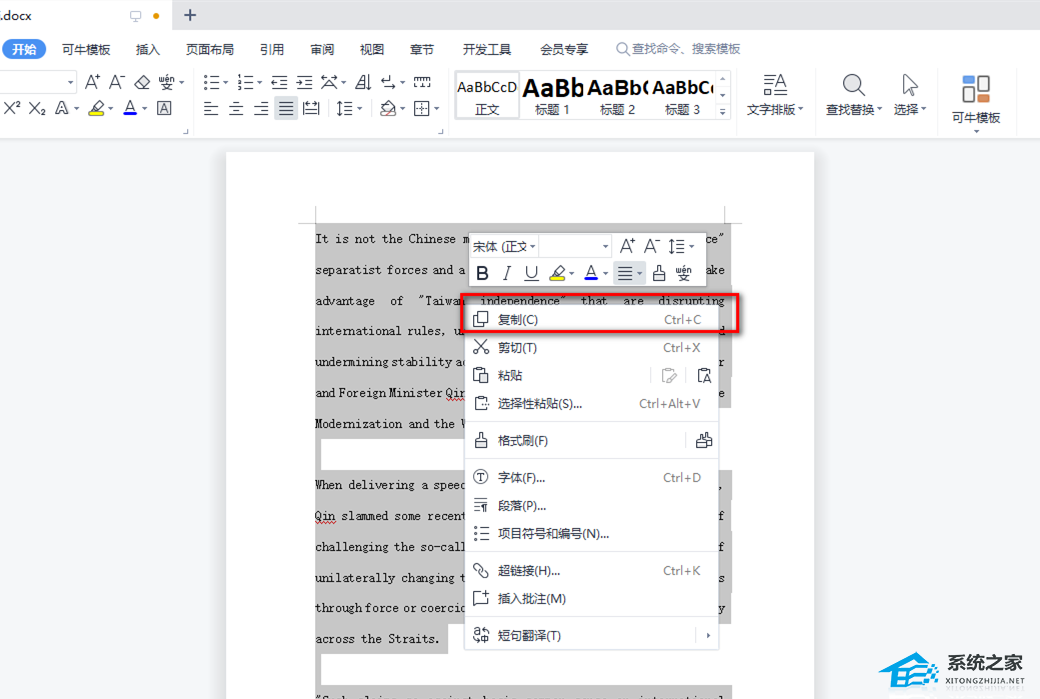Click the center align icon in ribbon
The height and width of the screenshot is (699, 1040).
(236, 109)
